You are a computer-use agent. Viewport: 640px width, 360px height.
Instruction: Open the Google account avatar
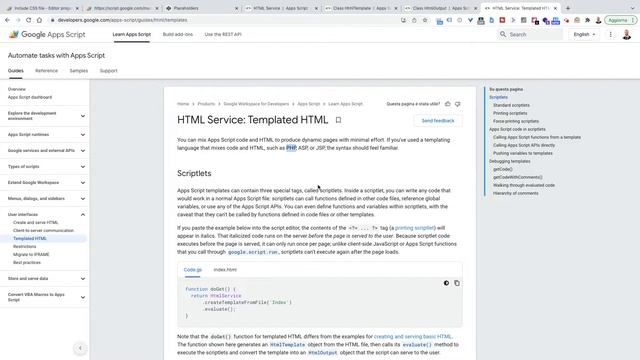627,35
